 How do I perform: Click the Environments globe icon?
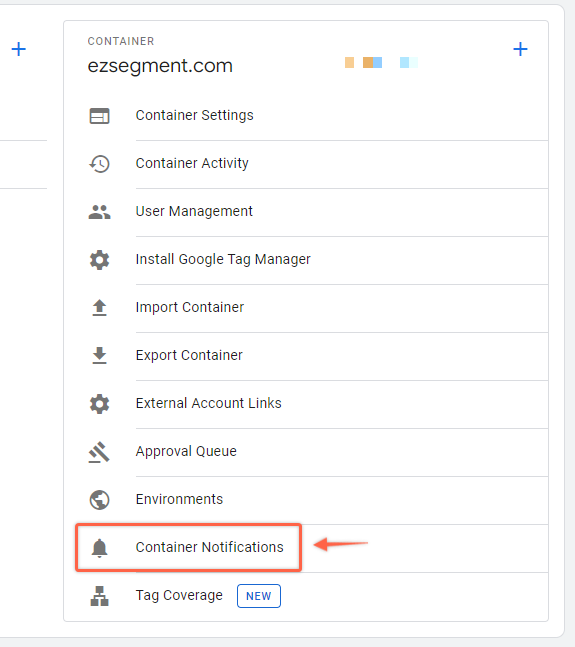click(x=99, y=500)
